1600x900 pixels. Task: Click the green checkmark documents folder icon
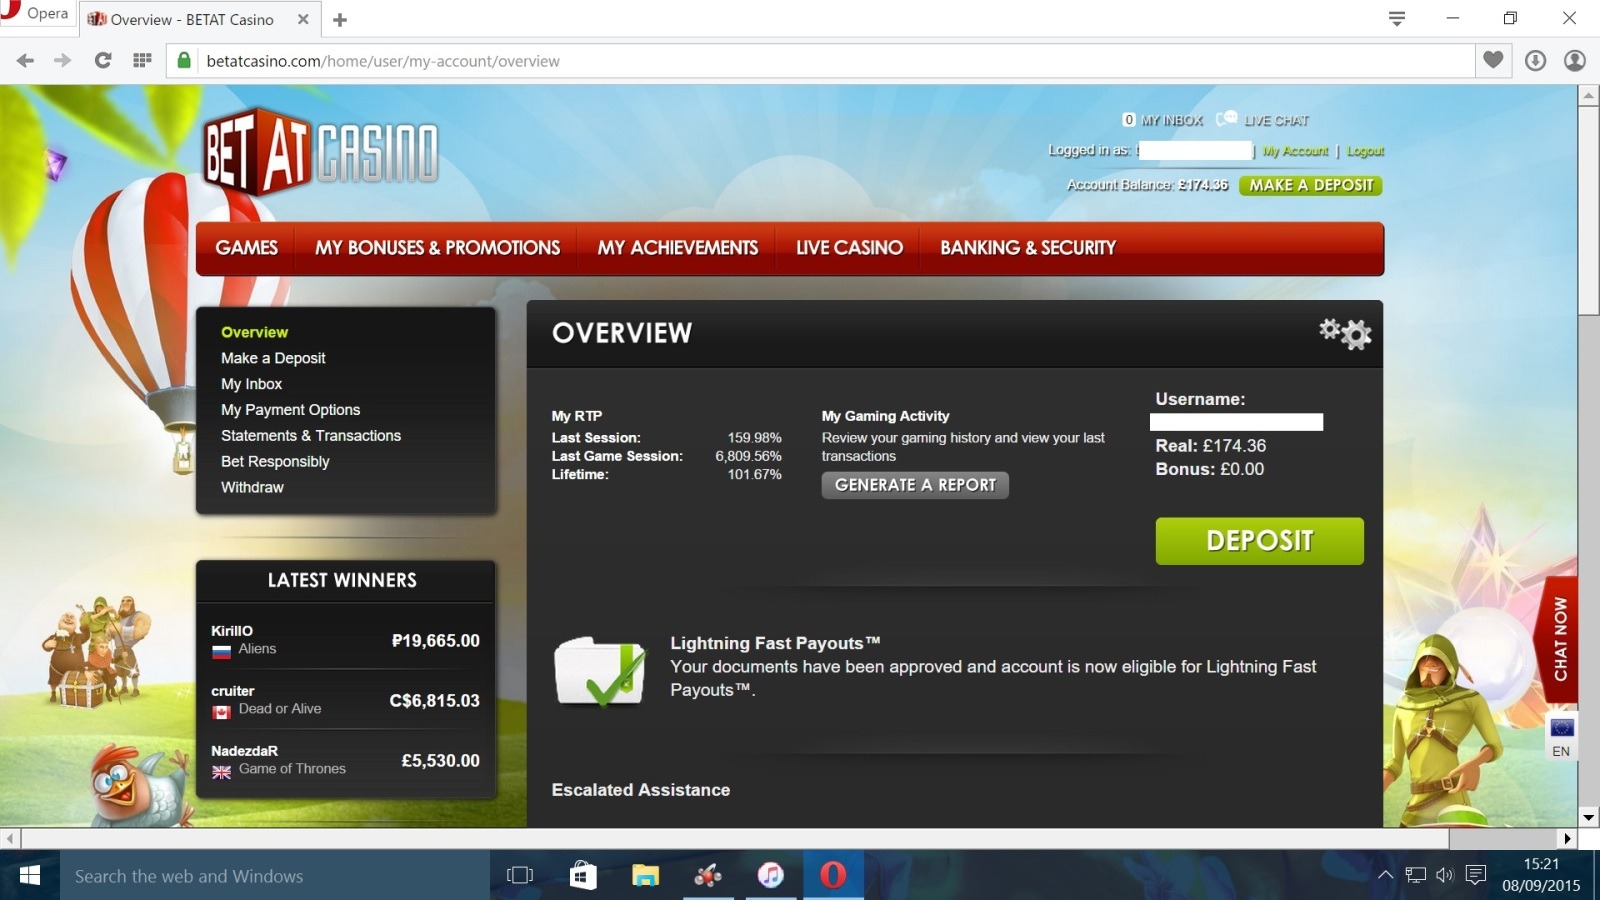(x=600, y=671)
